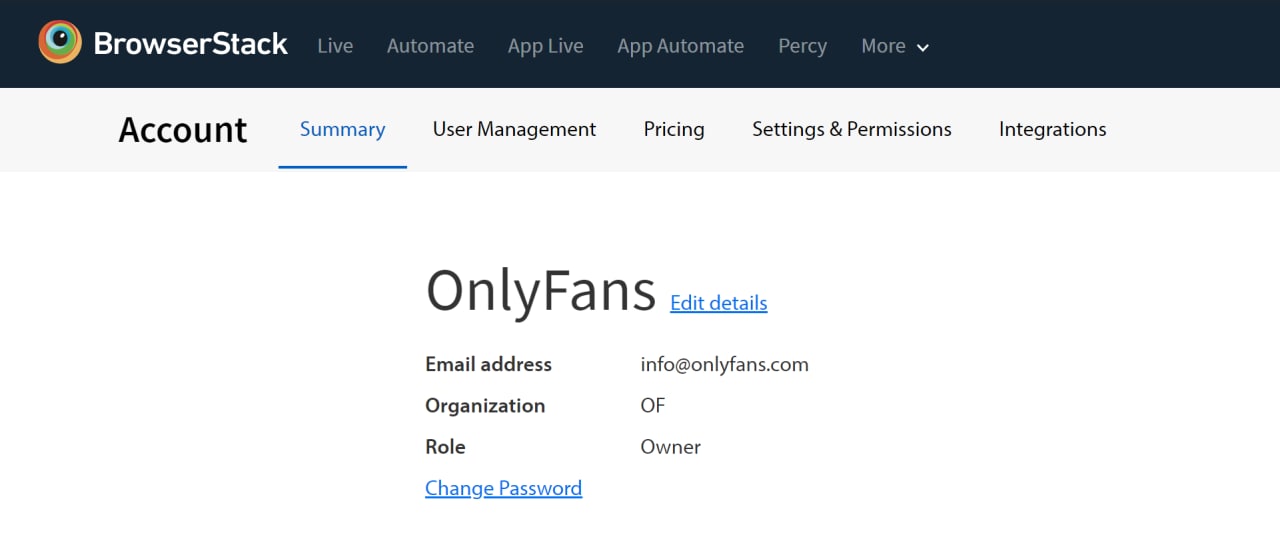Open the Pricing tab

coord(674,129)
